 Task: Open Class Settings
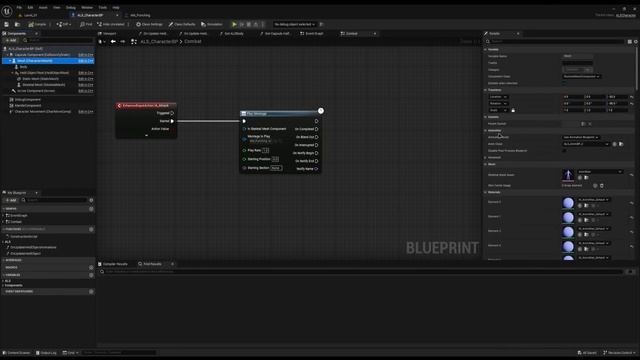(149, 24)
